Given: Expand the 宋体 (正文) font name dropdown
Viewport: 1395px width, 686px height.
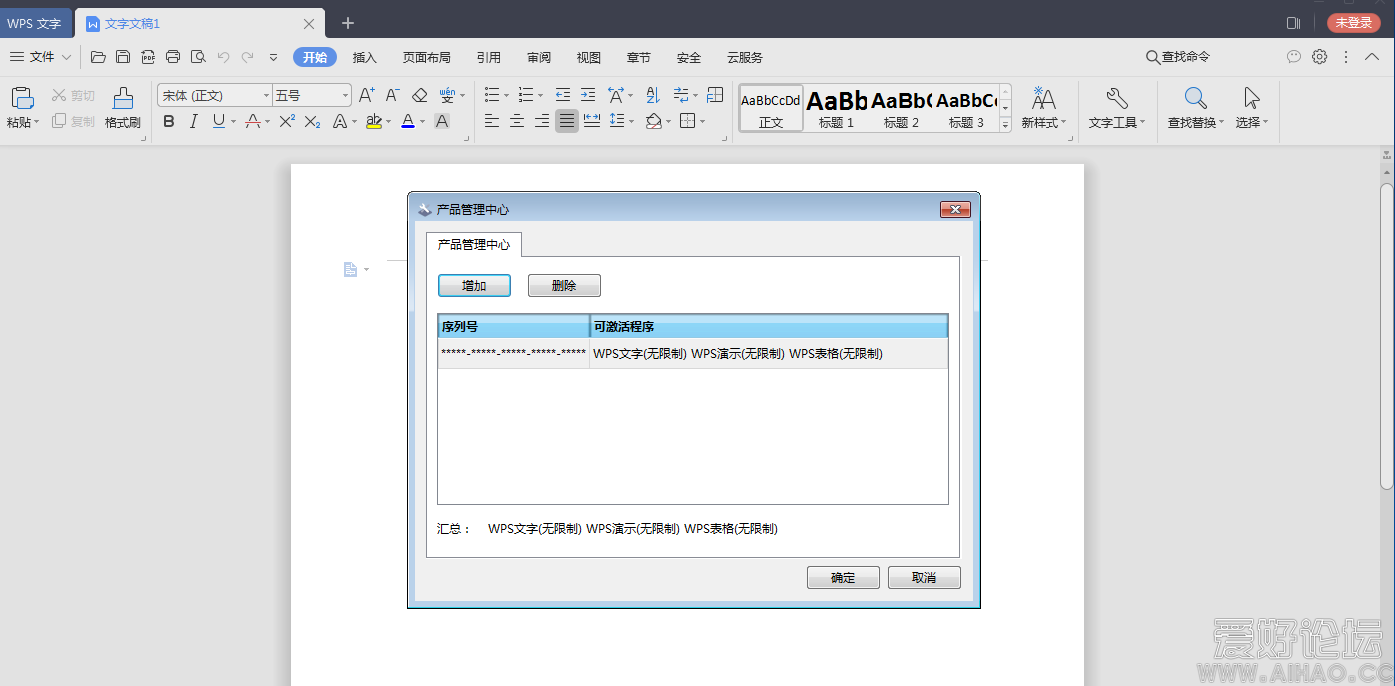Looking at the screenshot, I should (266, 96).
